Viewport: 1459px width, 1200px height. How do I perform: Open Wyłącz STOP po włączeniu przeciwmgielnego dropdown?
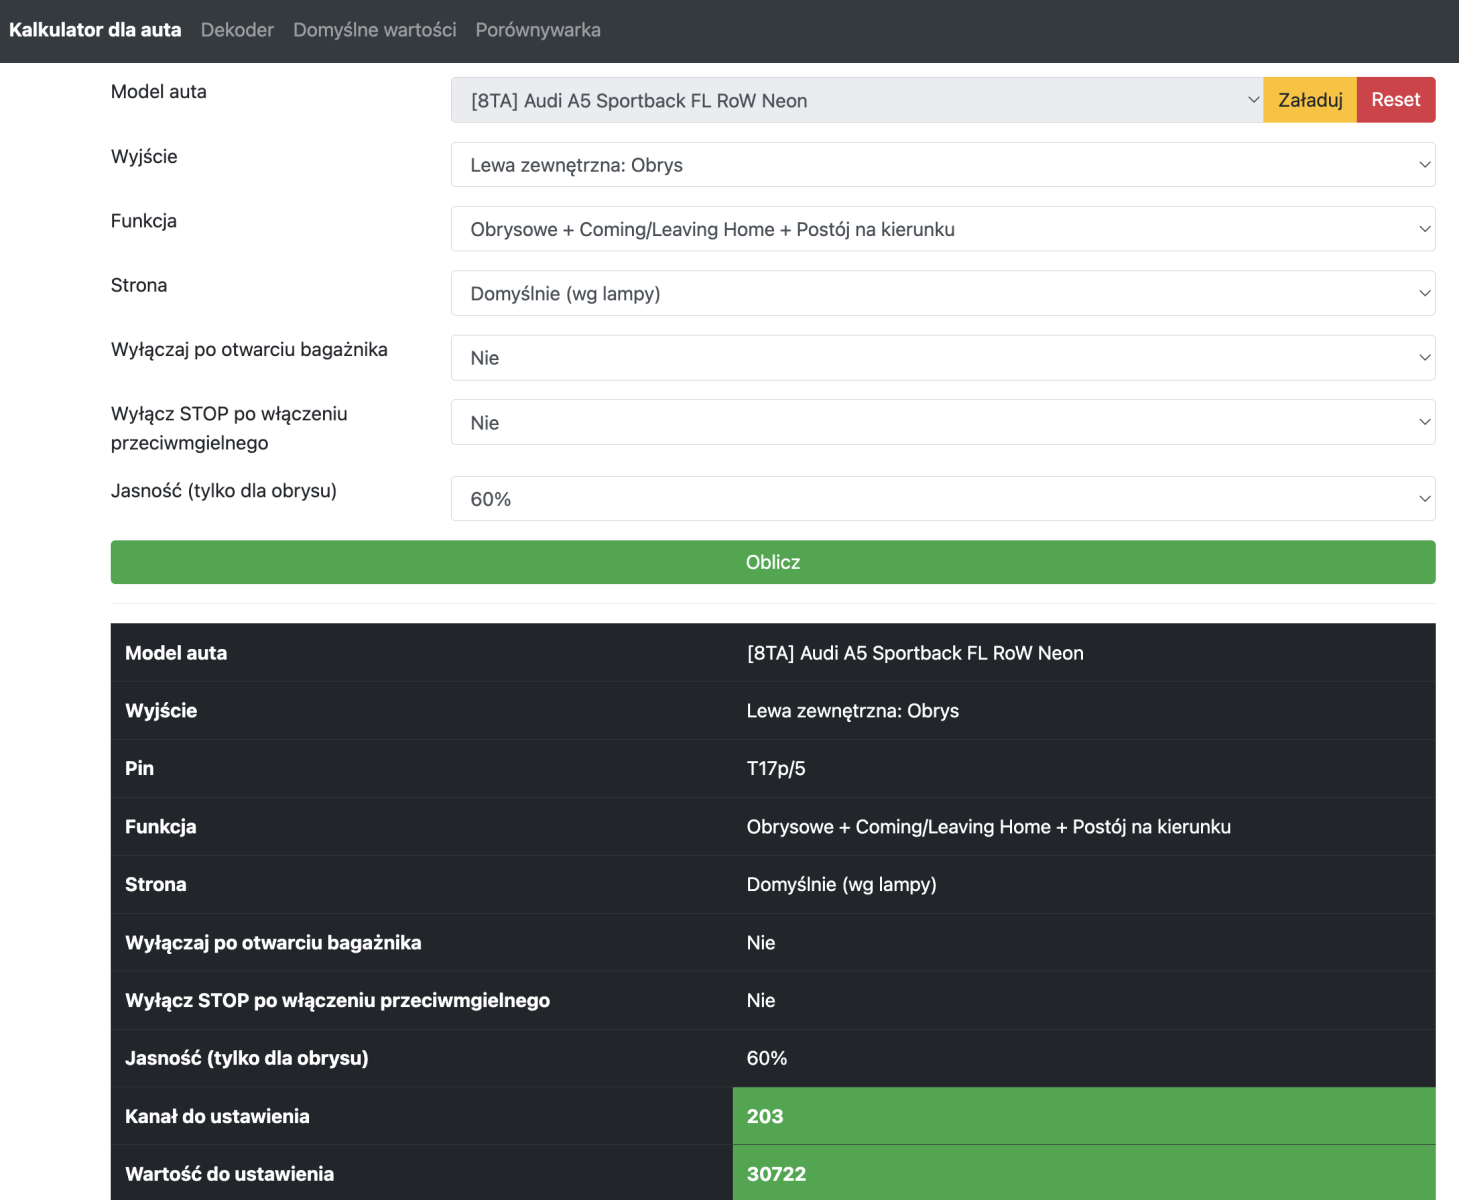click(x=943, y=422)
